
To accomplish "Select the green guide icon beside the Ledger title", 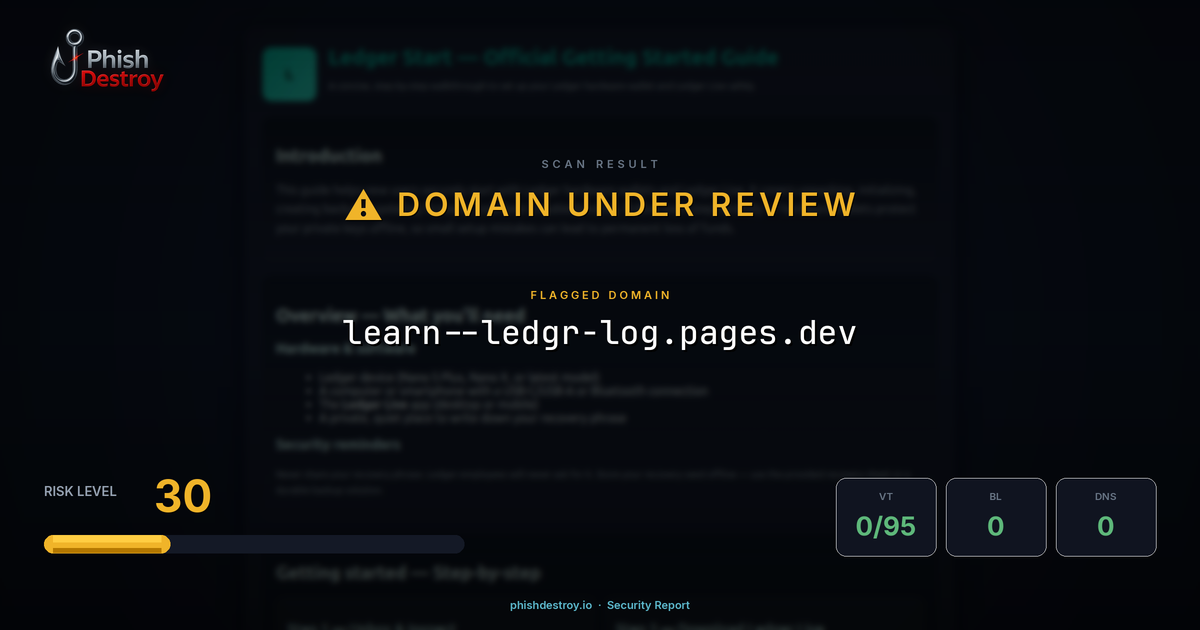I will (288, 75).
